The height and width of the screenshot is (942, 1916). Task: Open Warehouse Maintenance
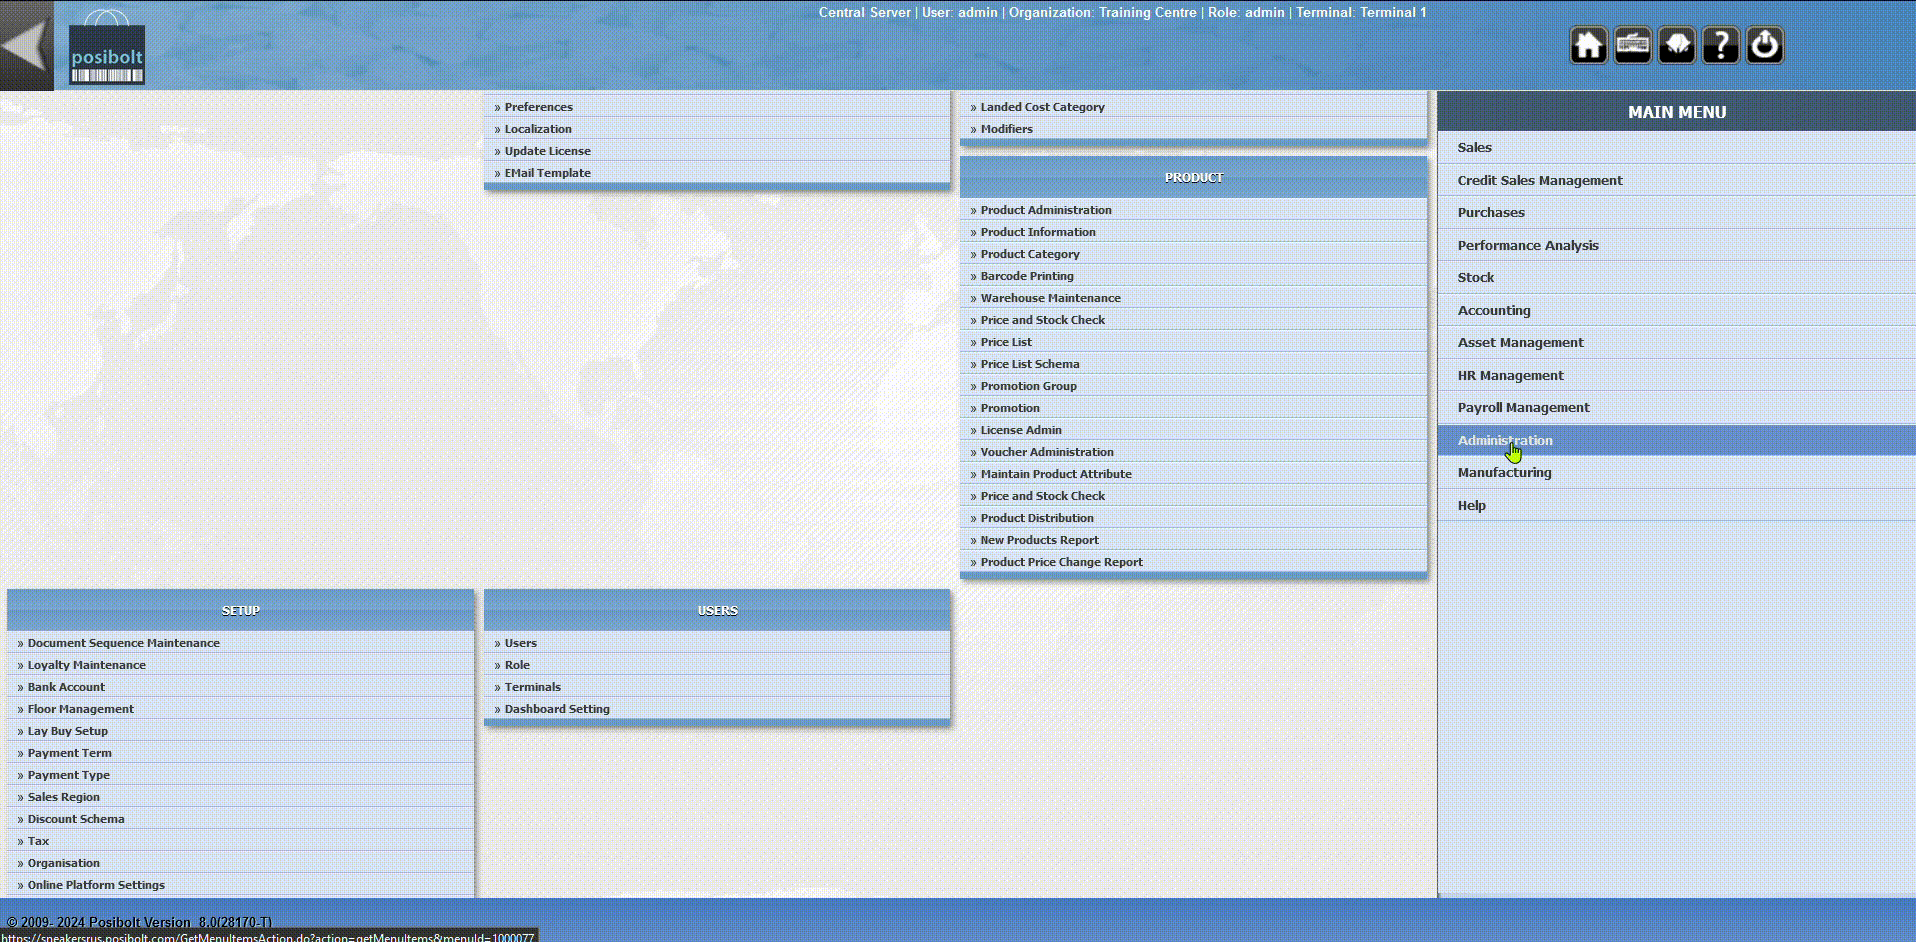(x=1050, y=298)
